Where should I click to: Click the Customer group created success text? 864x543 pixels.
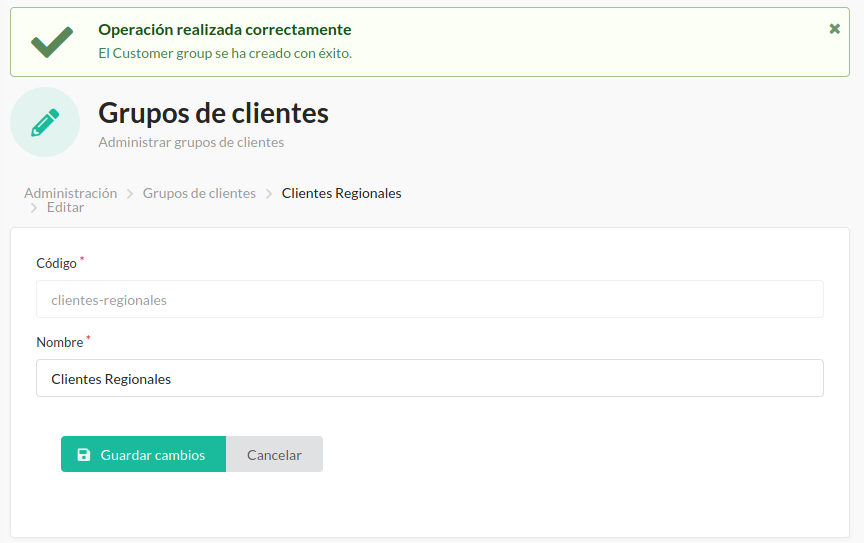point(225,53)
